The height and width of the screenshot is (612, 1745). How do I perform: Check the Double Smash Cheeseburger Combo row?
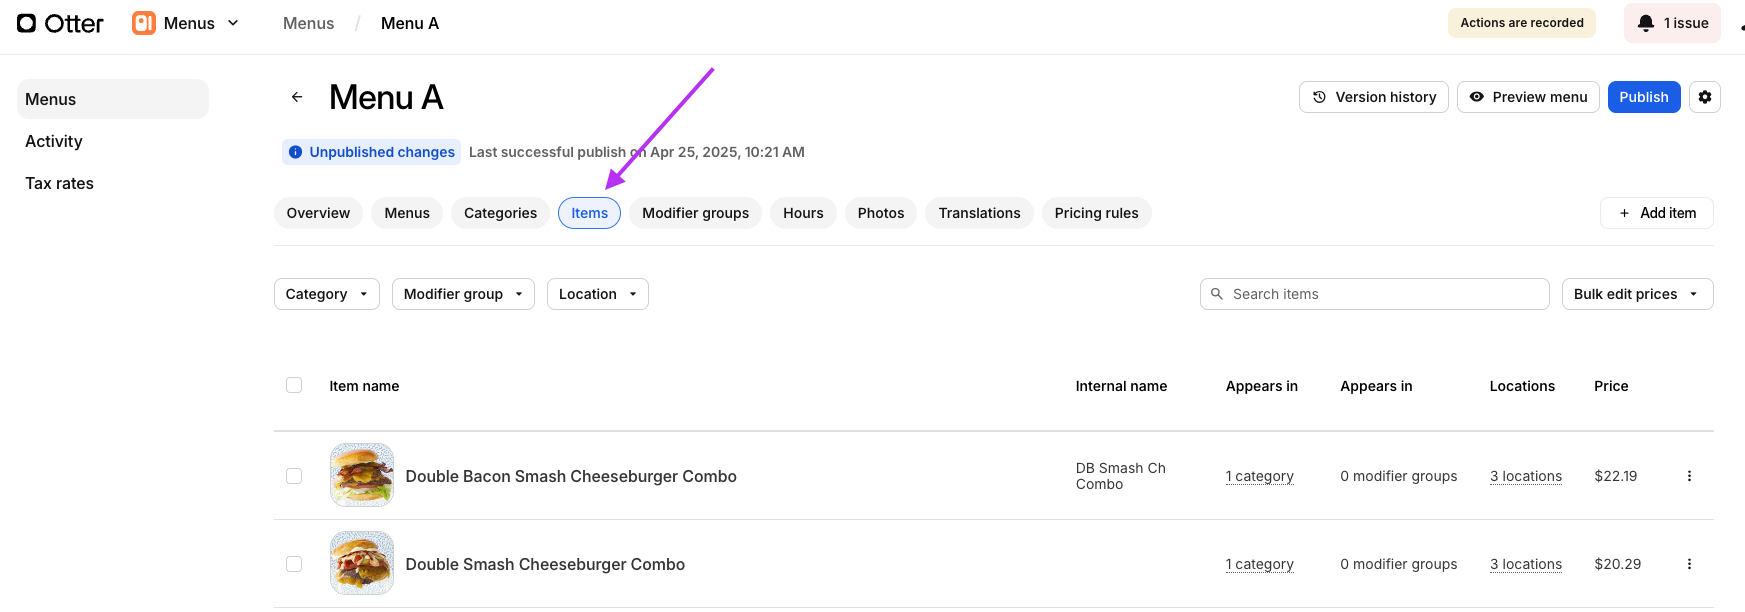pos(294,564)
